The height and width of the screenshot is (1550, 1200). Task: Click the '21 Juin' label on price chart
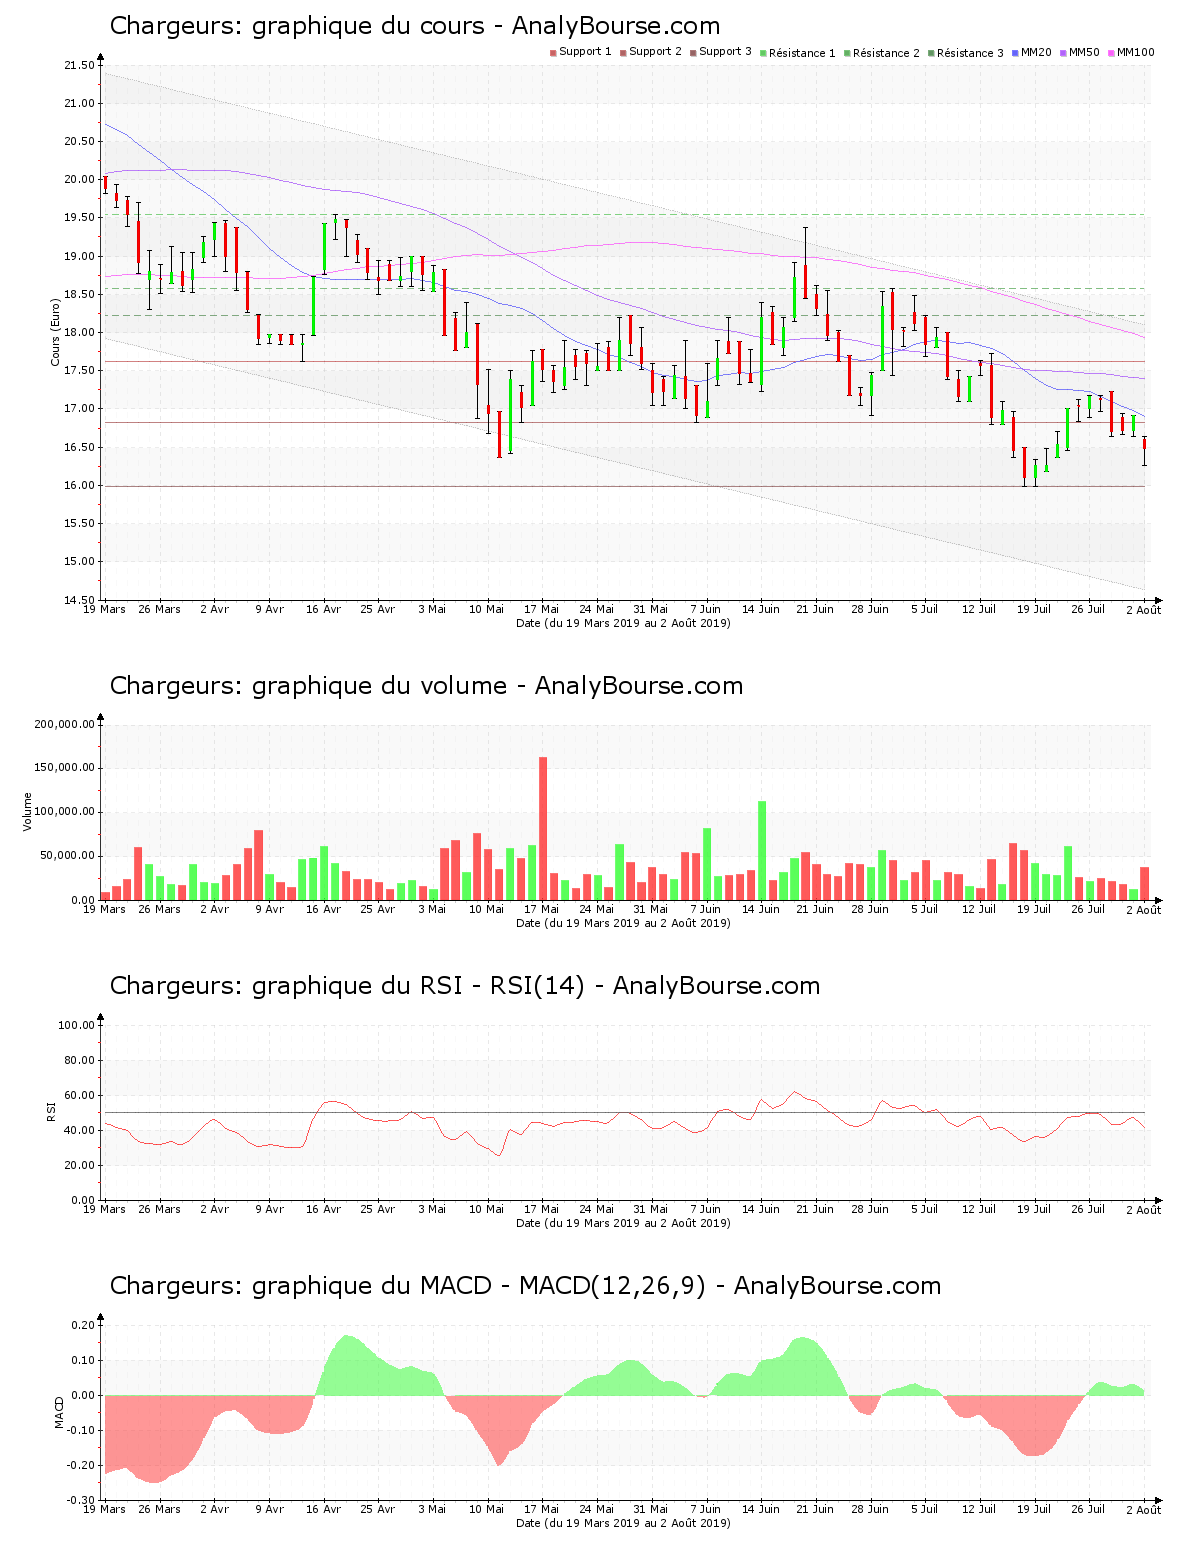pyautogui.click(x=815, y=609)
